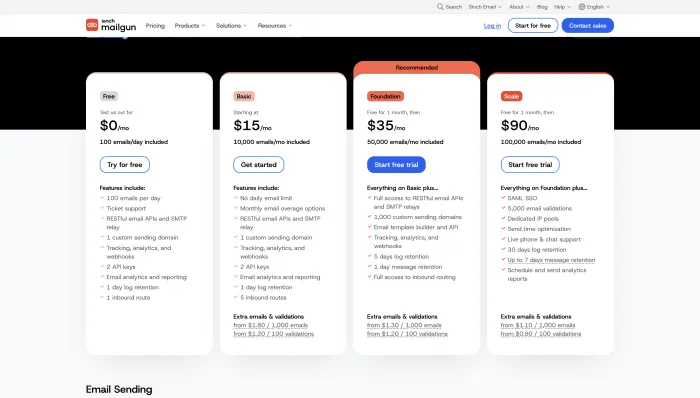The width and height of the screenshot is (700, 398).
Task: Open the Help dropdown
Action: (562, 7)
